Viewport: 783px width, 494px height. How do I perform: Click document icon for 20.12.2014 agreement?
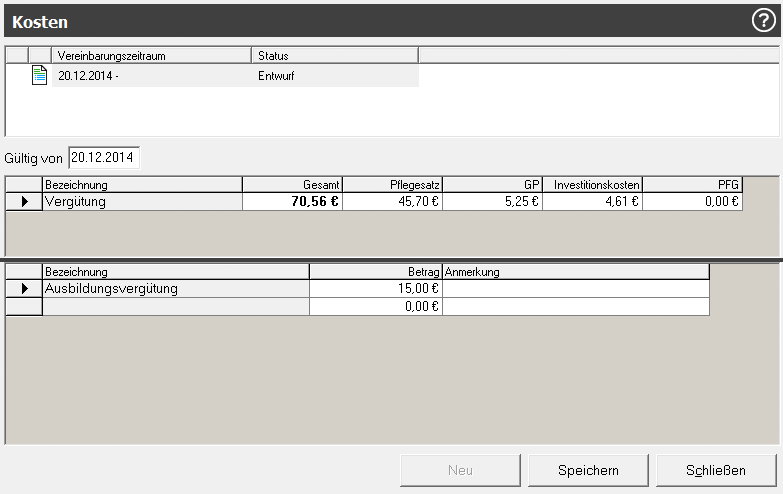coord(40,75)
